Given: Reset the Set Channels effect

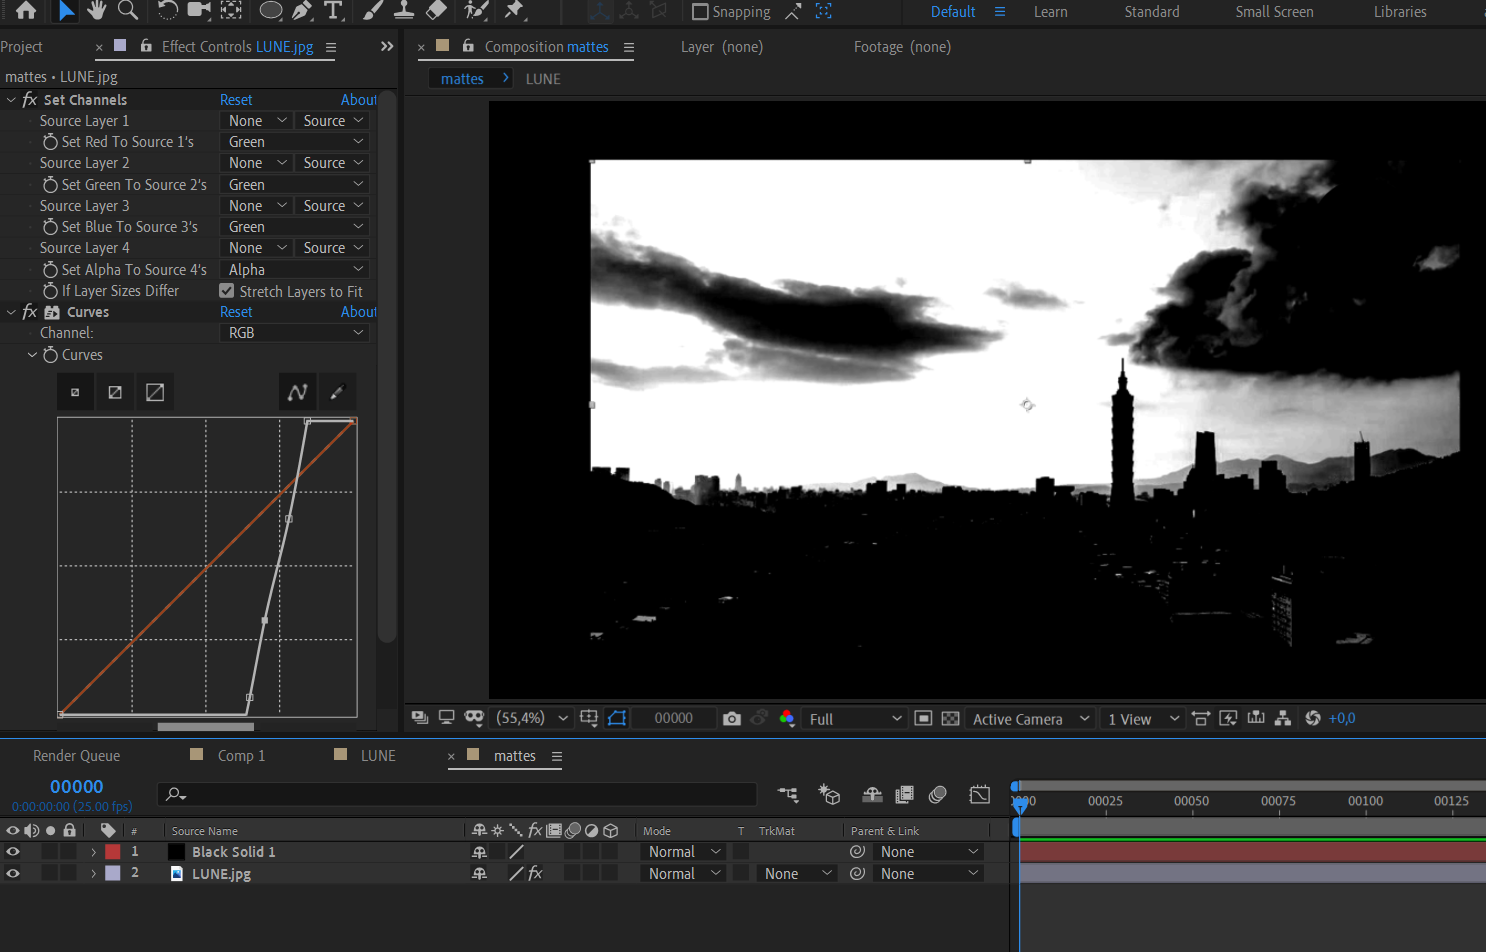Looking at the screenshot, I should point(236,100).
